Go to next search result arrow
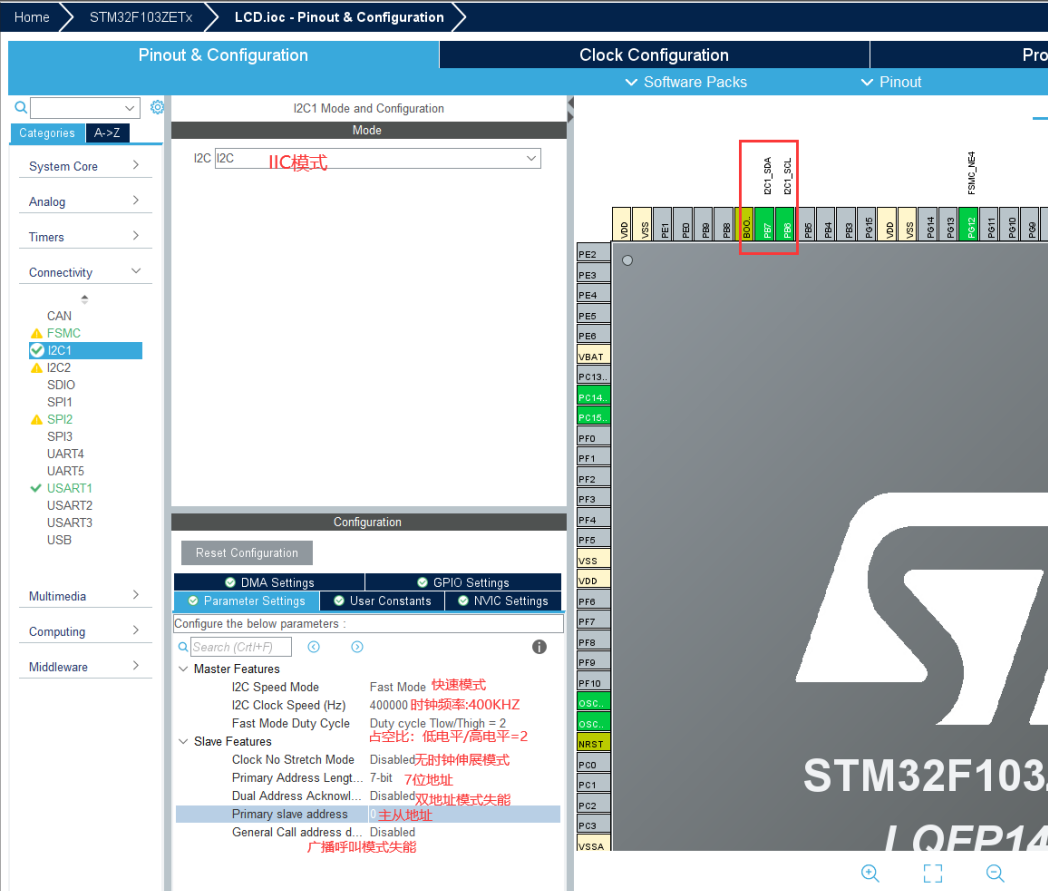 [x=357, y=646]
